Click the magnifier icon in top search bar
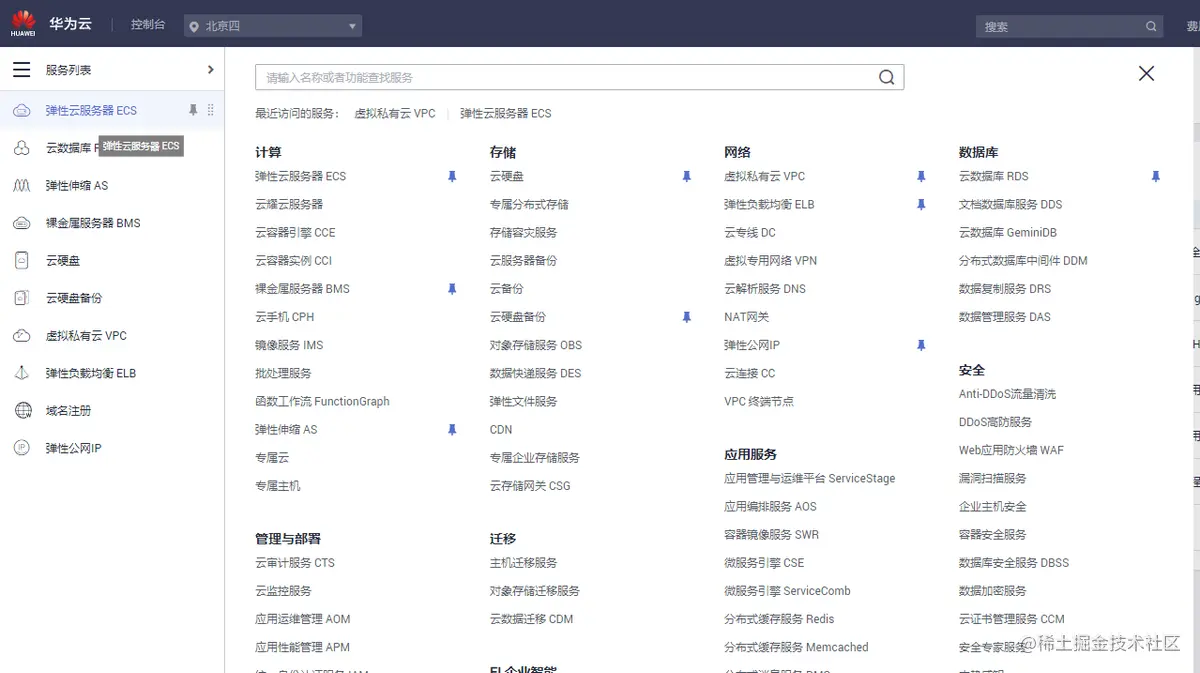The height and width of the screenshot is (673, 1200). (x=1152, y=27)
